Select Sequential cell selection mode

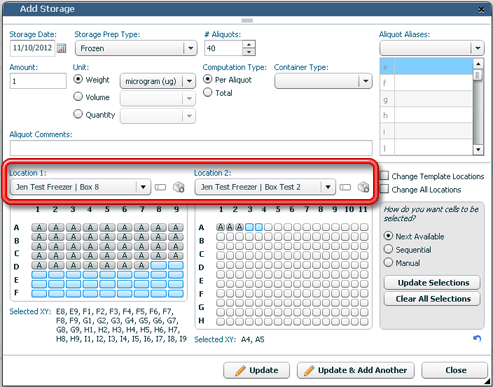pyautogui.click(x=388, y=249)
